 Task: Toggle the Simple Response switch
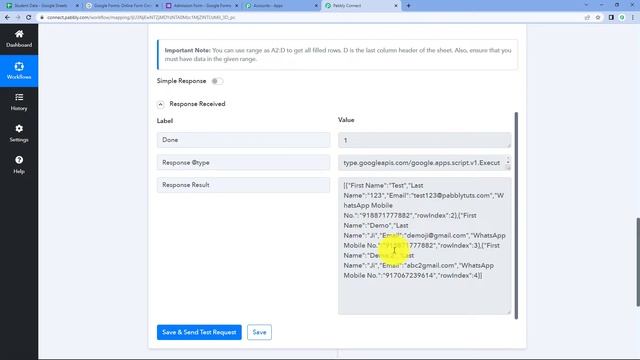click(217, 81)
